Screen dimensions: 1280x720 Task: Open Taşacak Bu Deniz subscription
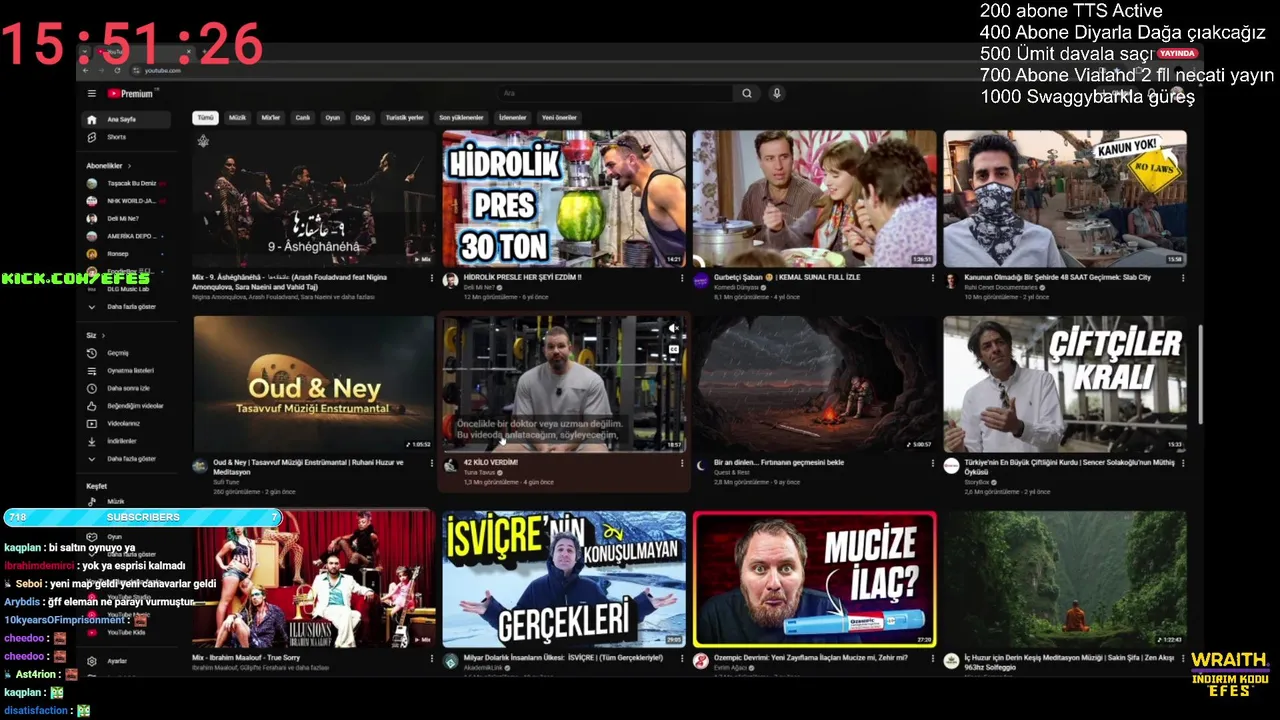[x=125, y=184]
